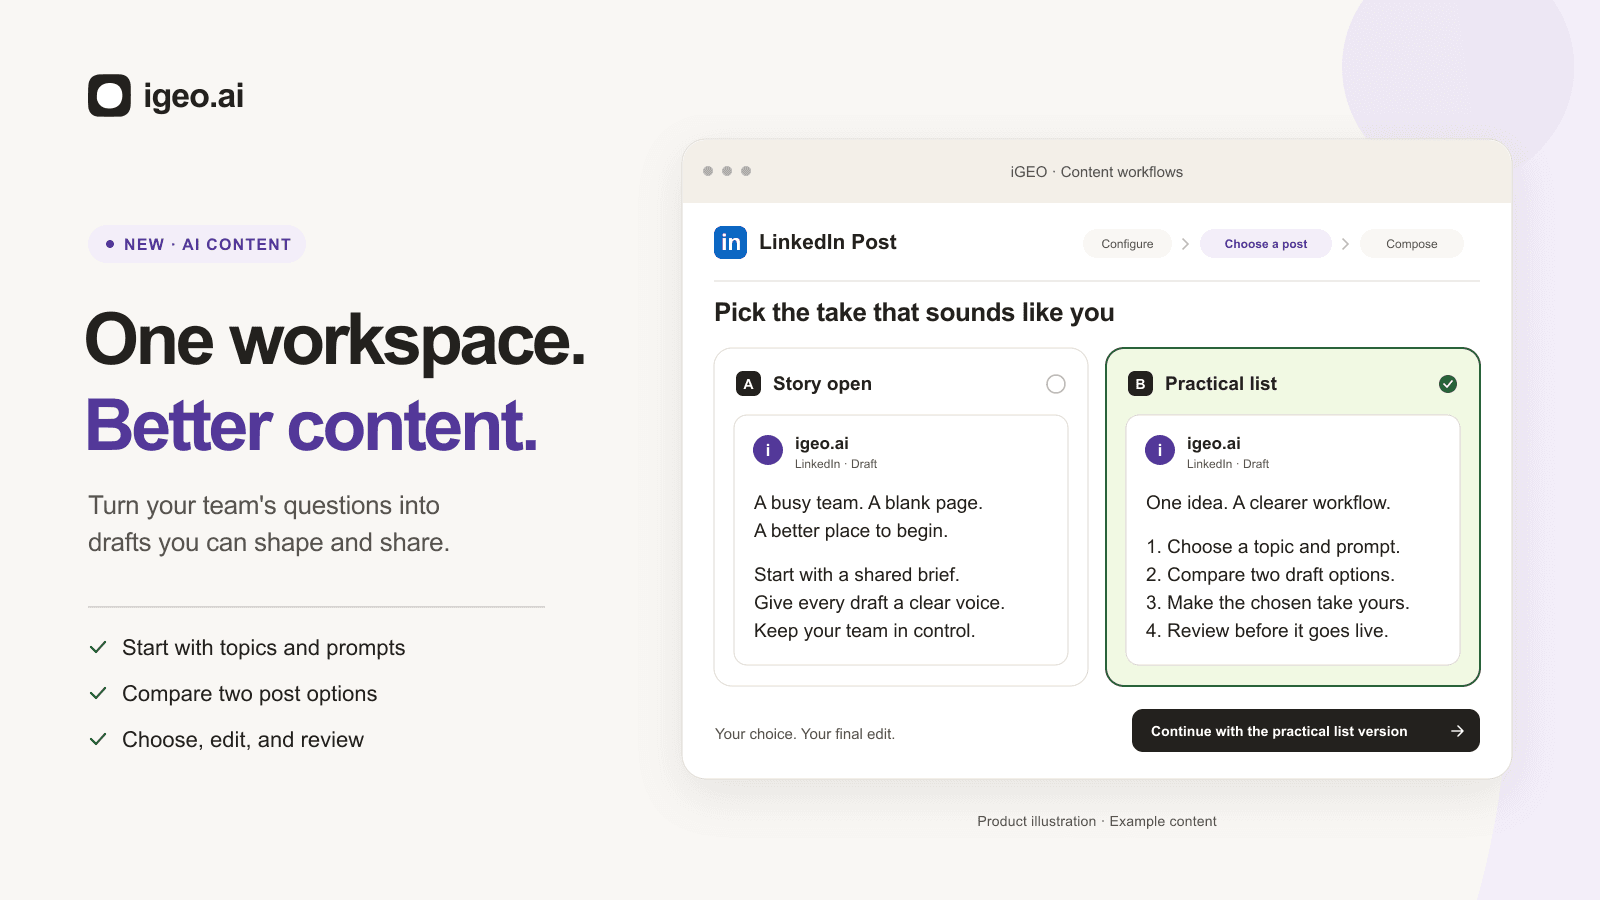Click the A badge on Story open card
The width and height of the screenshot is (1600, 900).
[748, 384]
